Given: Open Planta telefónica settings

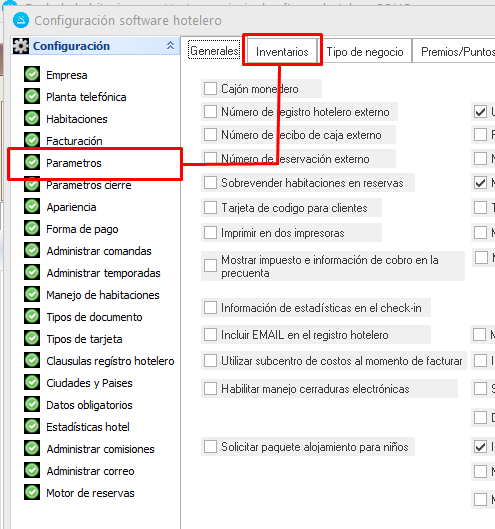Looking at the screenshot, I should pyautogui.click(x=86, y=97).
